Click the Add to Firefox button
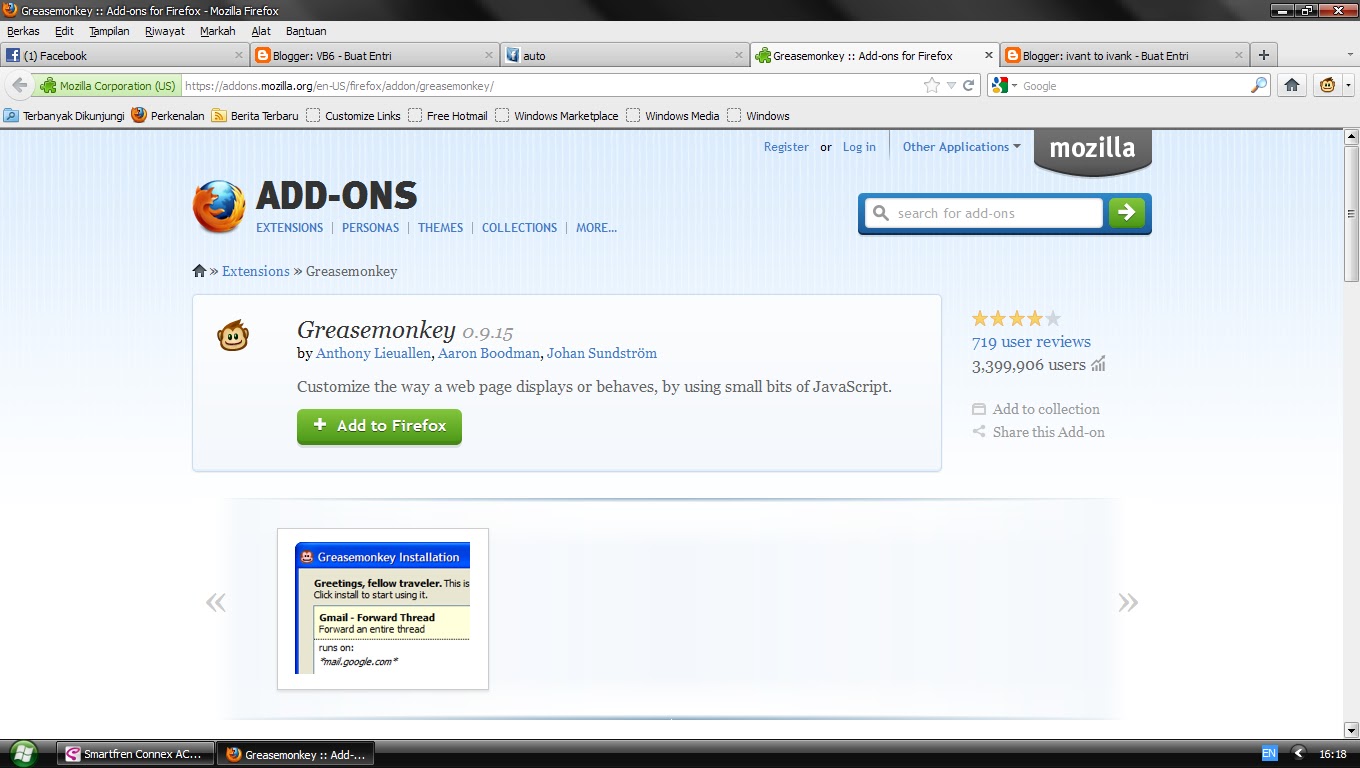The width and height of the screenshot is (1360, 768). [x=379, y=426]
